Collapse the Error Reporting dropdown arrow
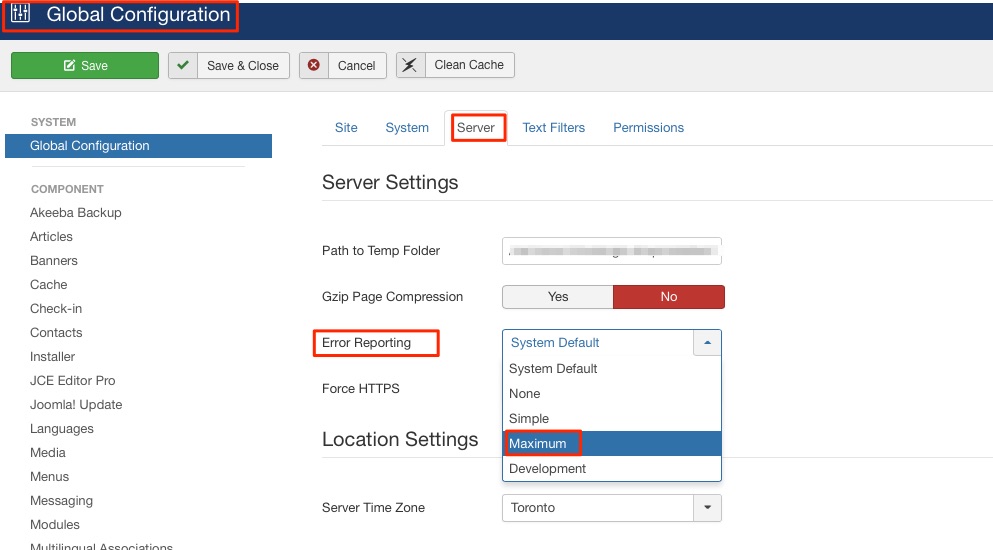Screen dimensions: 993x550 click(x=707, y=343)
